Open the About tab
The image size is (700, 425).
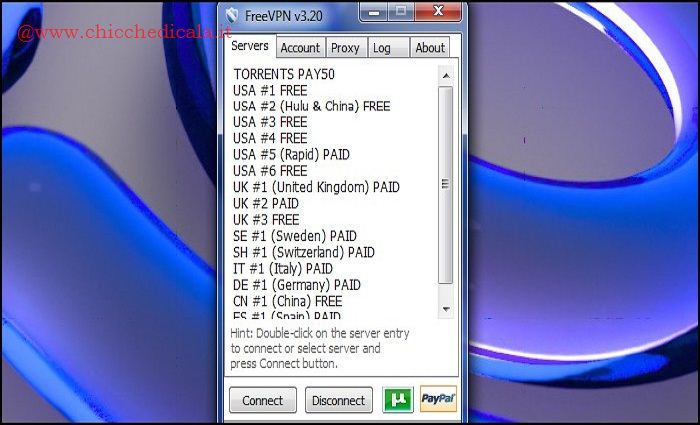(430, 48)
